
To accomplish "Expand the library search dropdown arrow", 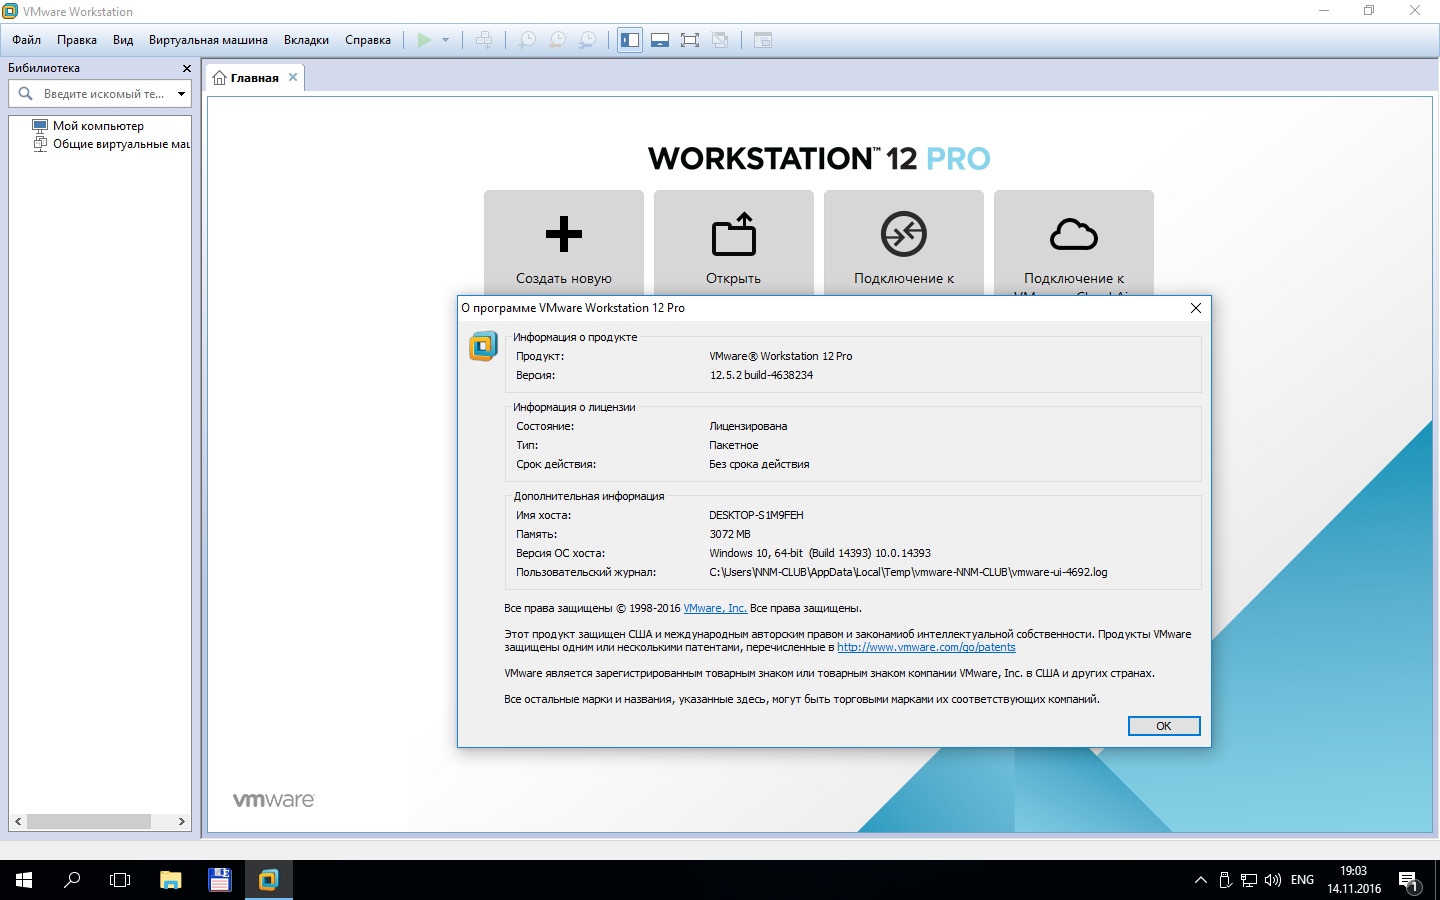I will pos(181,94).
